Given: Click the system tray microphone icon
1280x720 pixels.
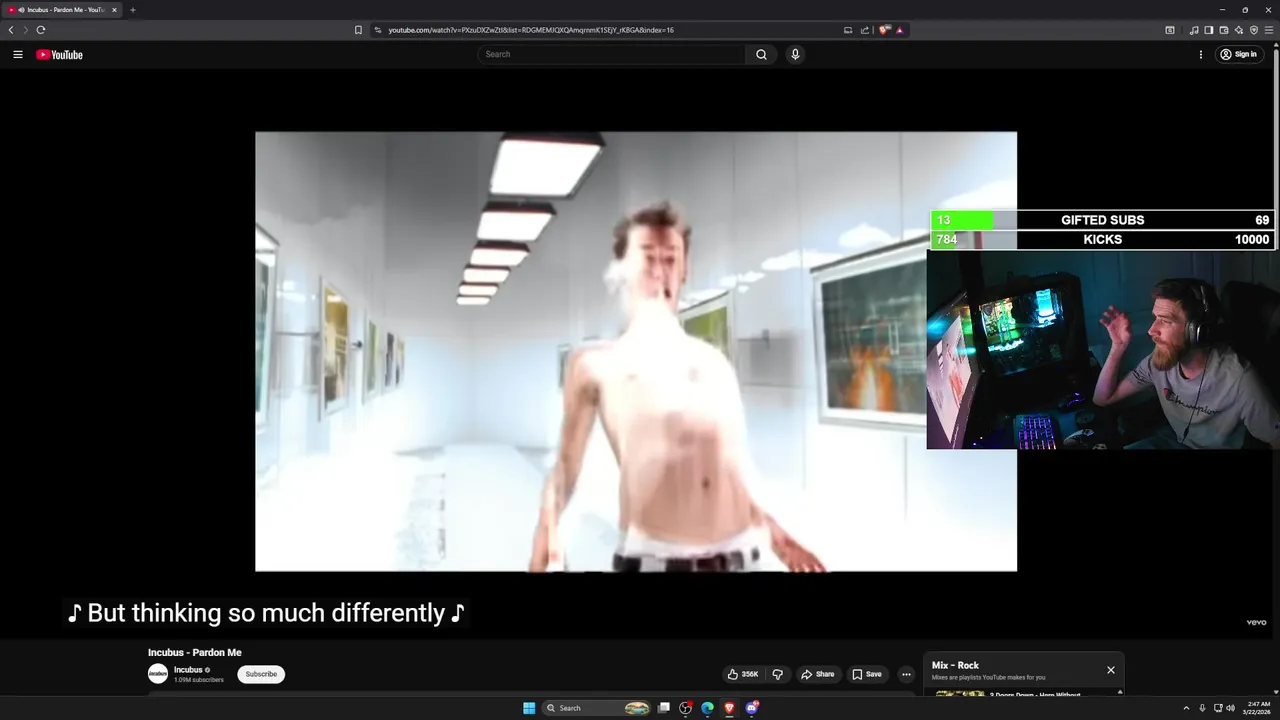Looking at the screenshot, I should point(1202,708).
